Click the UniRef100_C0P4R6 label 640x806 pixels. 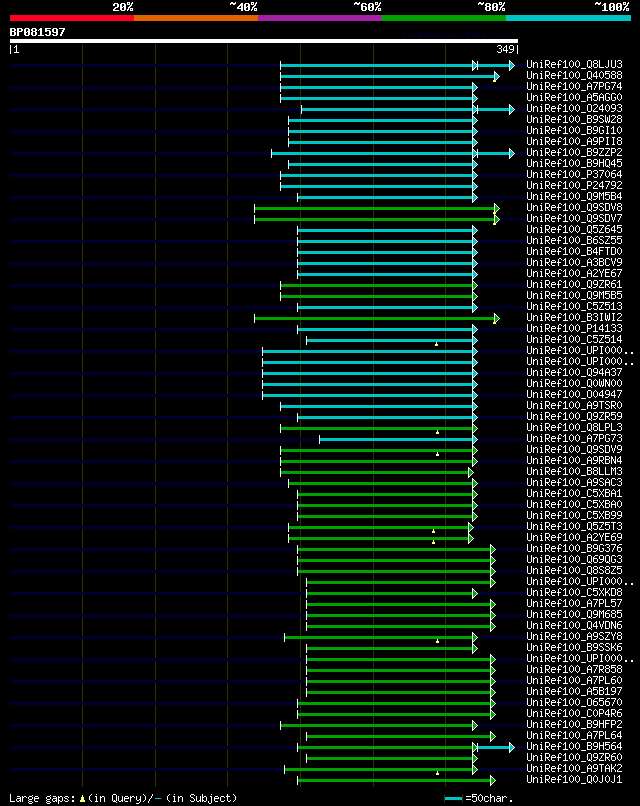coord(574,713)
